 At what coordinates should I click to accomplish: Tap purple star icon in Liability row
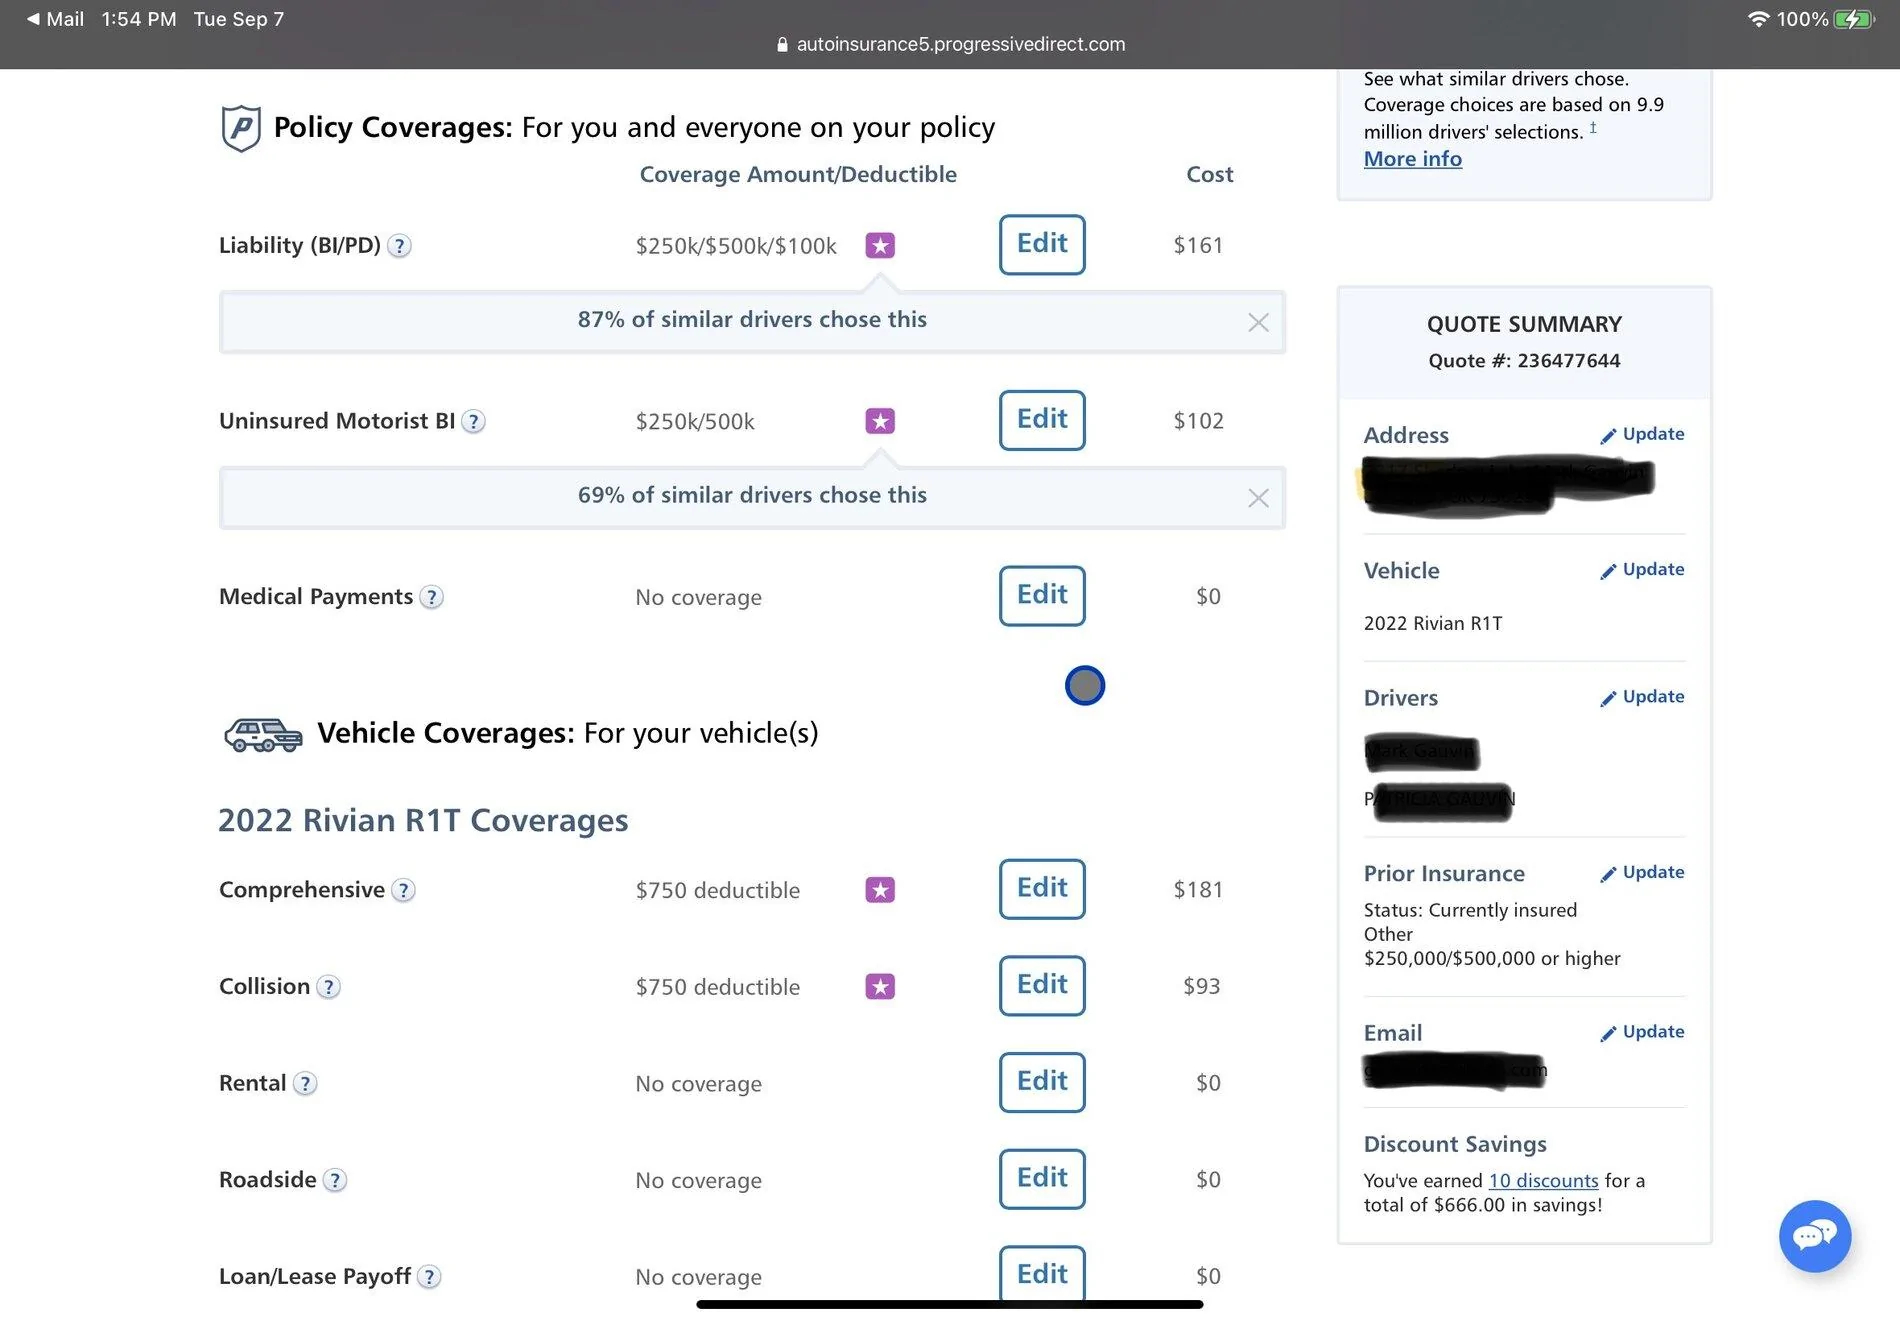click(880, 245)
